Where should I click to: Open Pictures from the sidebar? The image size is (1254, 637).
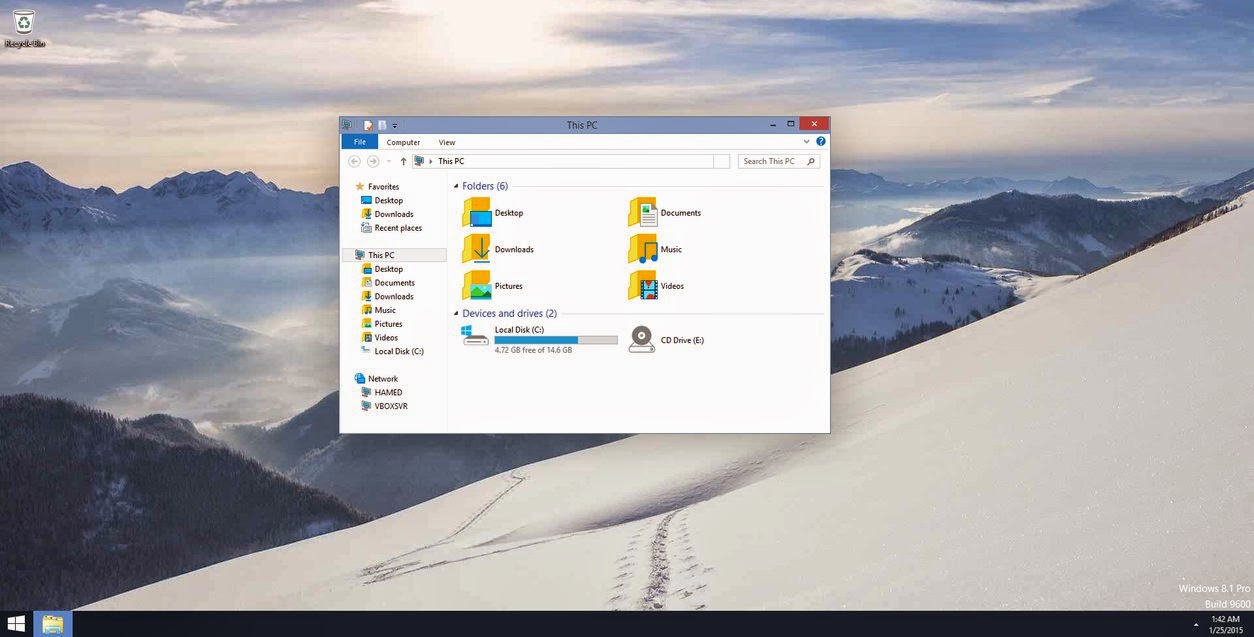(387, 323)
